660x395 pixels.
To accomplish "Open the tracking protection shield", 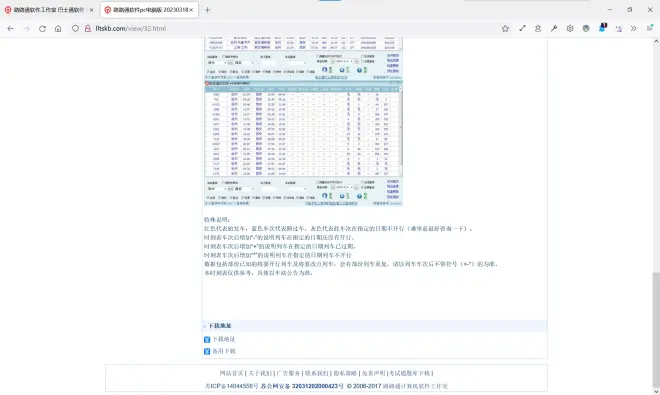I will (75, 29).
